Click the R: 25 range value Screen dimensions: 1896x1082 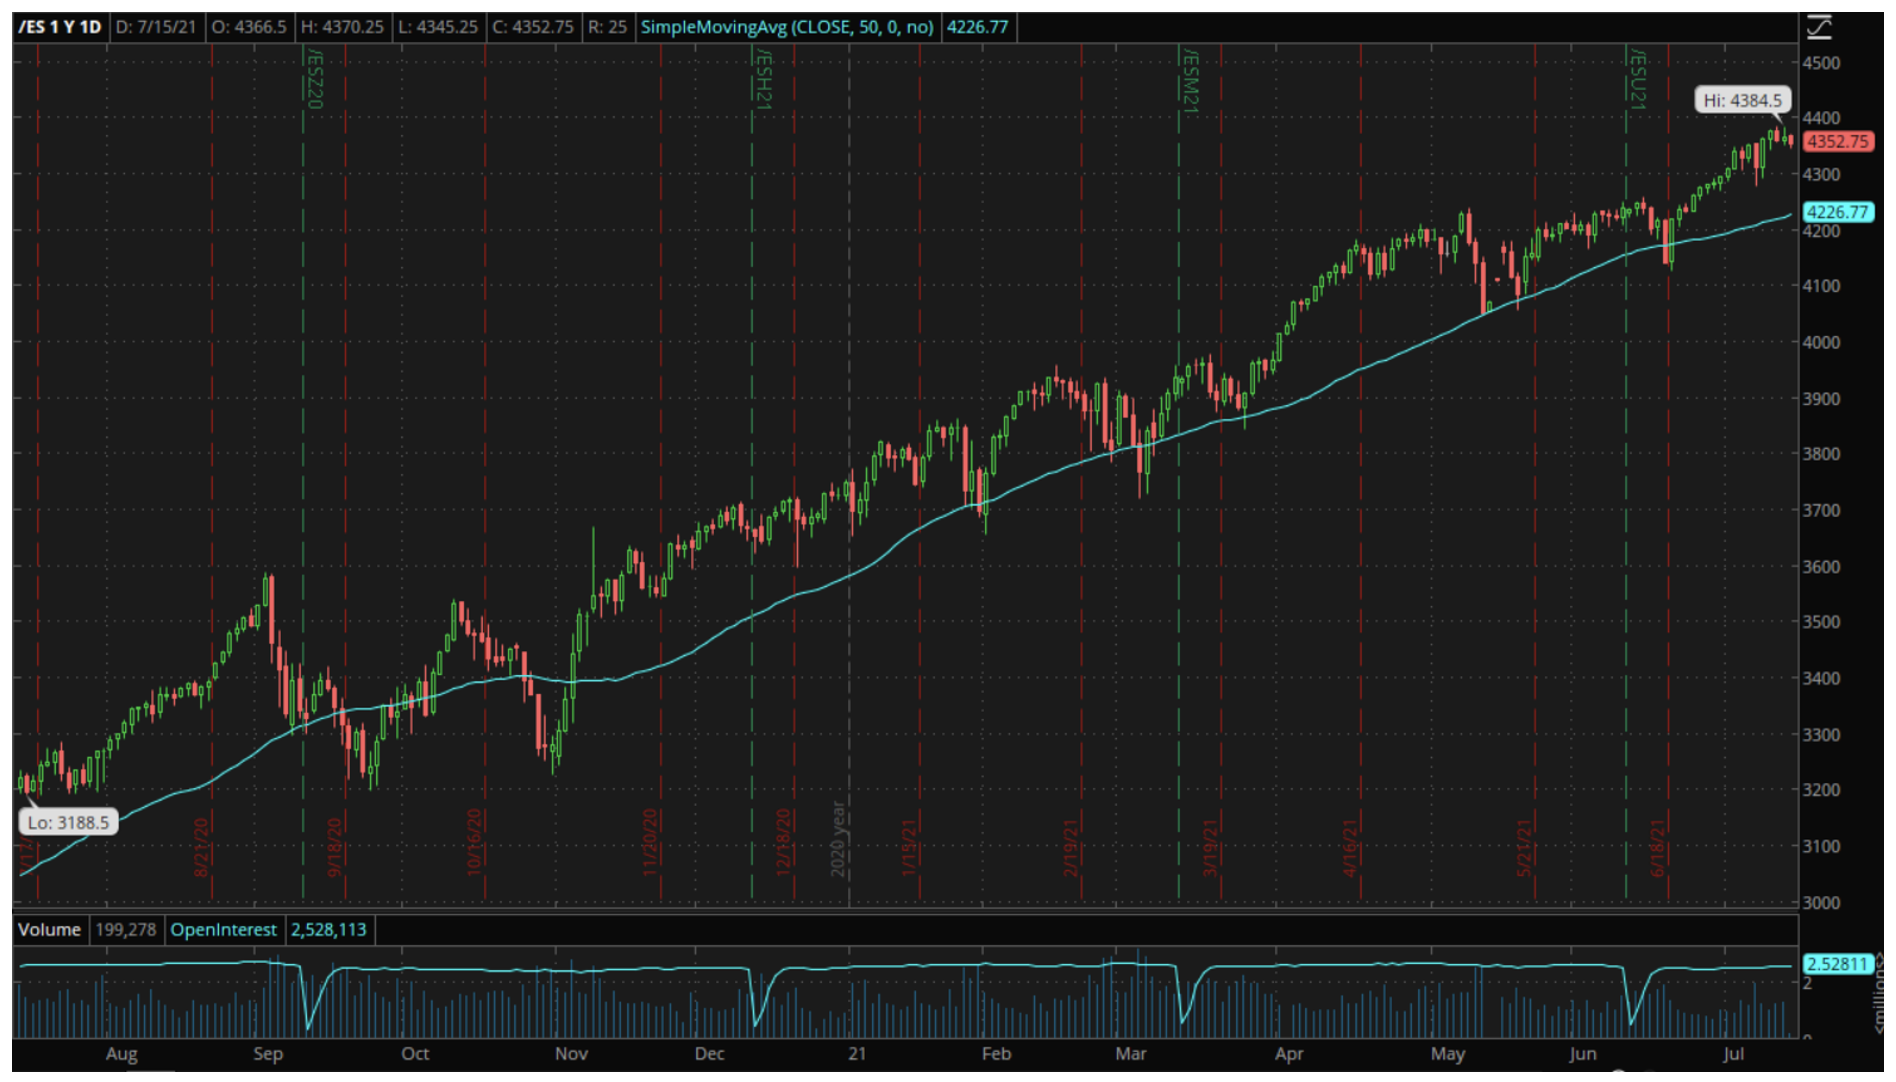[607, 27]
